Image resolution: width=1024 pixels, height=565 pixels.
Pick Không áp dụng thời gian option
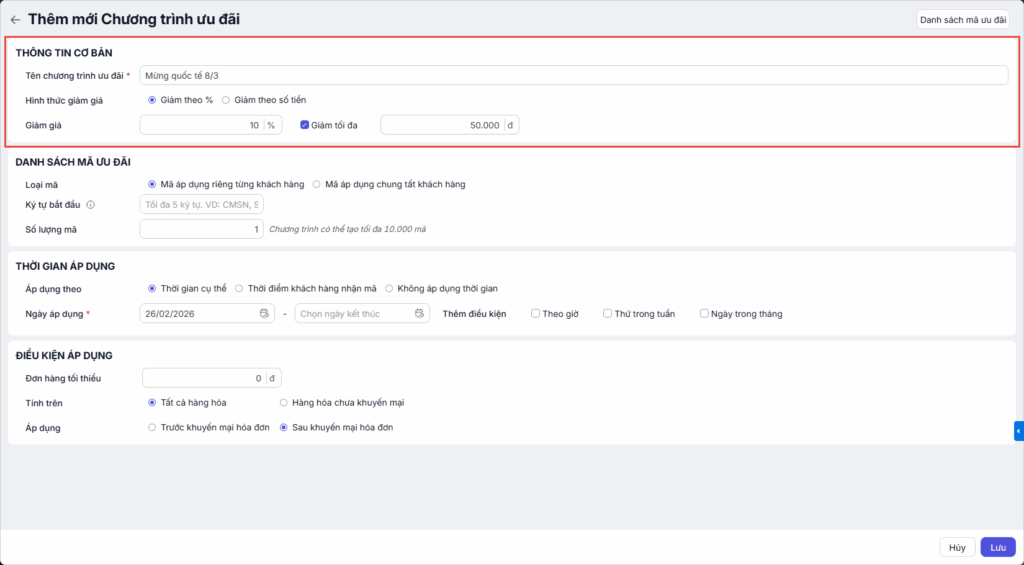389,289
